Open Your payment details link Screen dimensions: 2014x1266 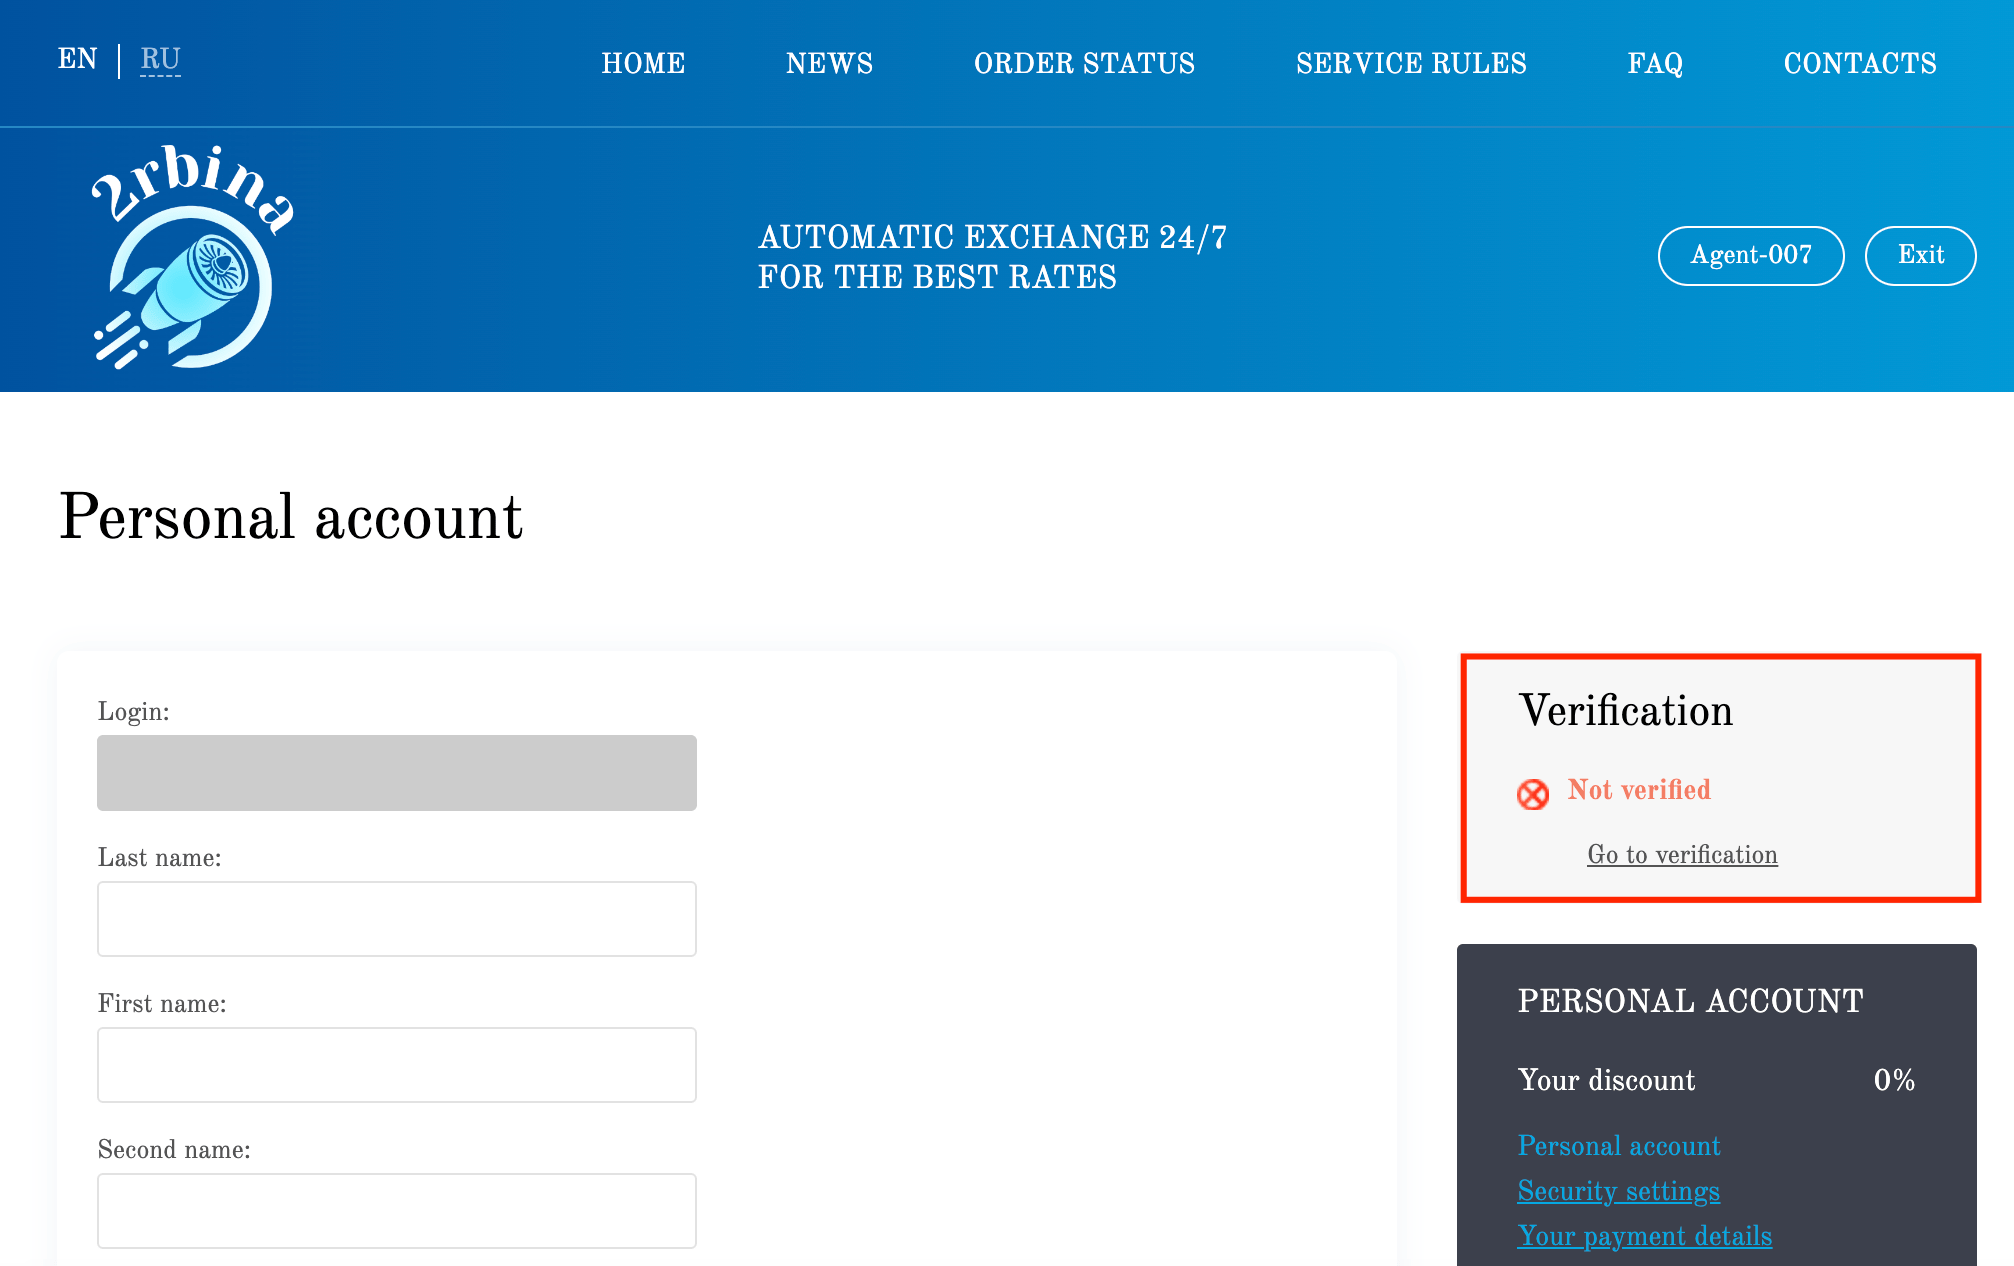coord(1645,1236)
